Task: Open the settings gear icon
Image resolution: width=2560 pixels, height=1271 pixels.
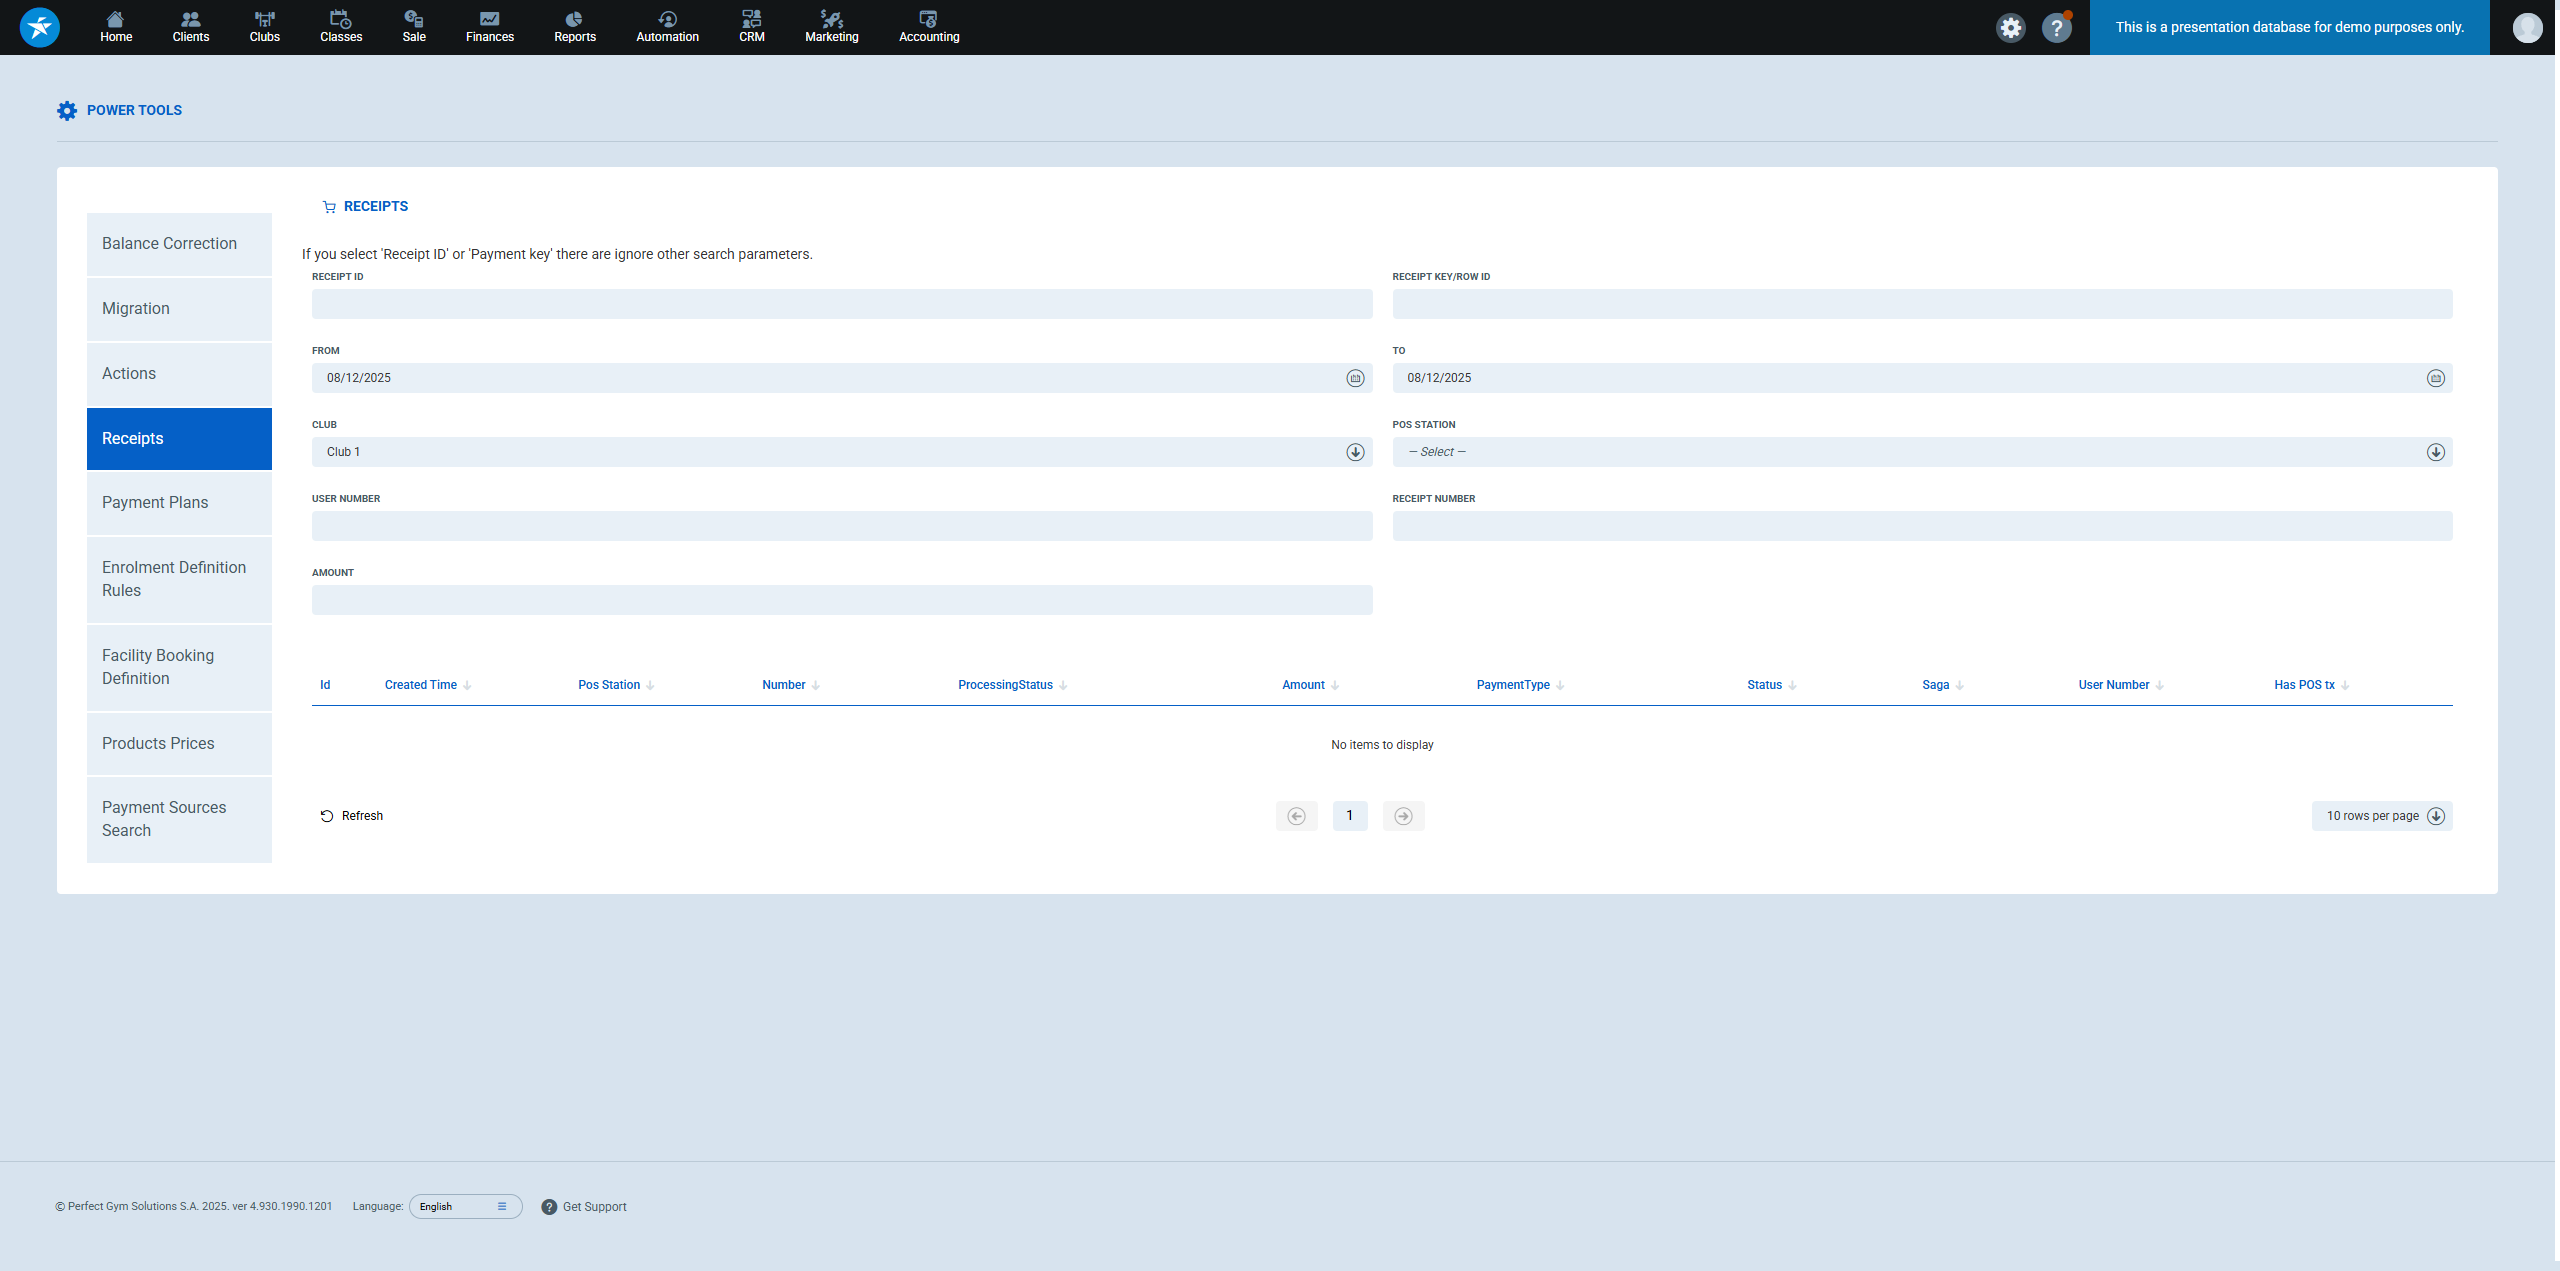Action: [x=2010, y=28]
